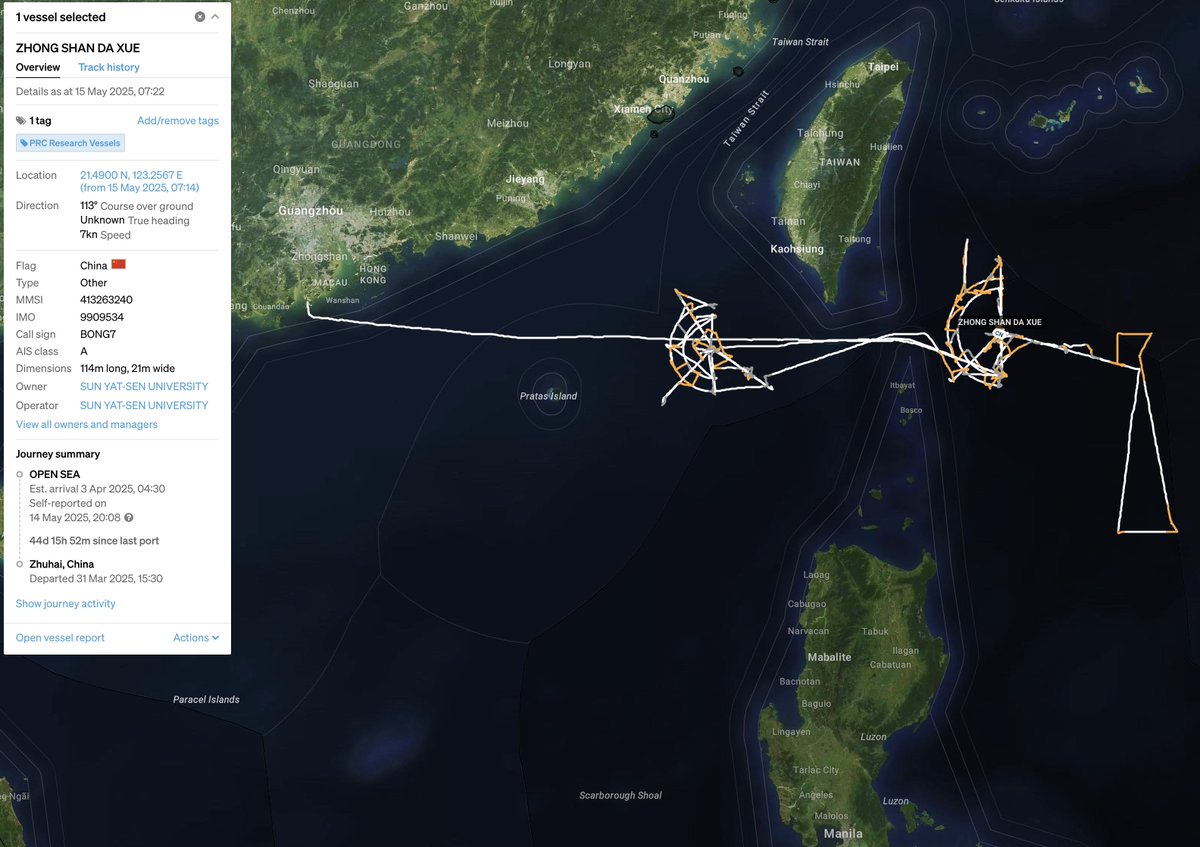Viewport: 1200px width, 847px height.
Task: Click the Xiamen City label
Action: pos(645,109)
